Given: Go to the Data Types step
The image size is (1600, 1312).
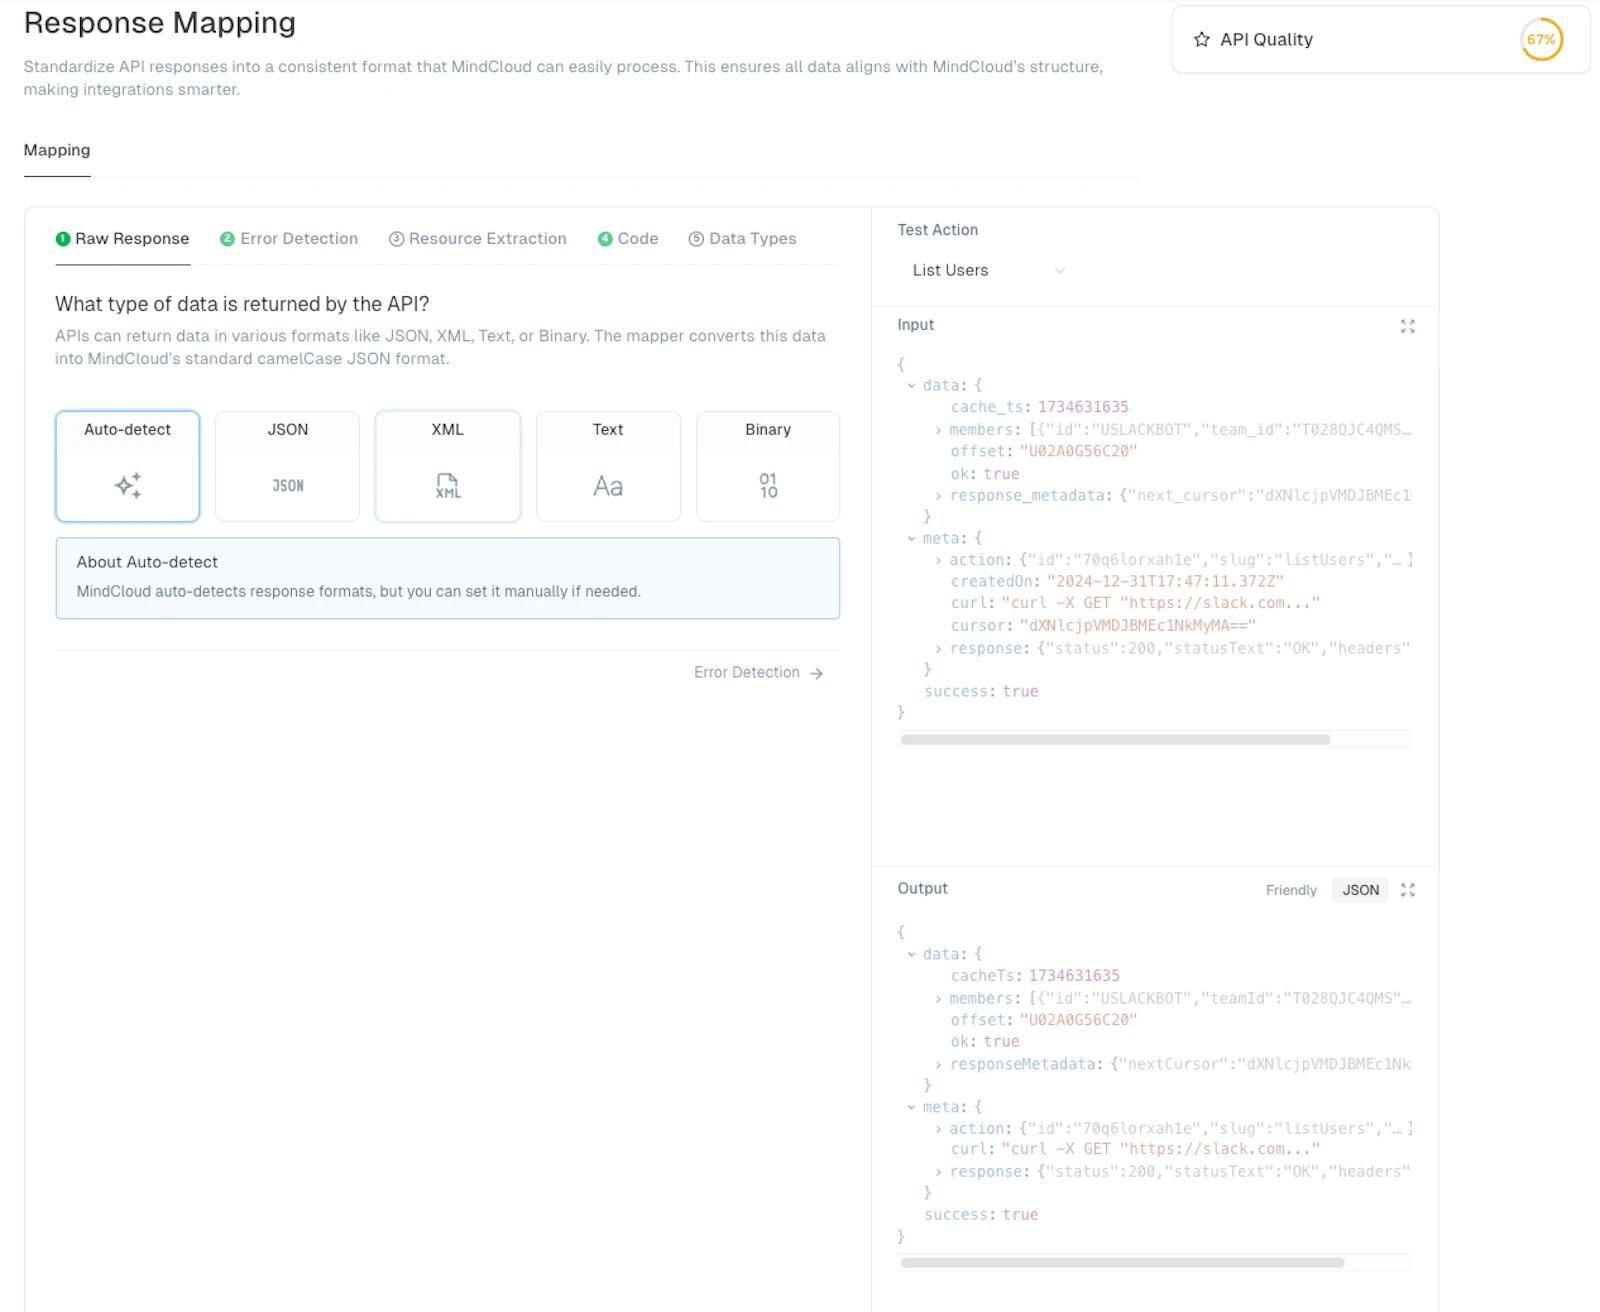Looking at the screenshot, I should click(x=742, y=239).
